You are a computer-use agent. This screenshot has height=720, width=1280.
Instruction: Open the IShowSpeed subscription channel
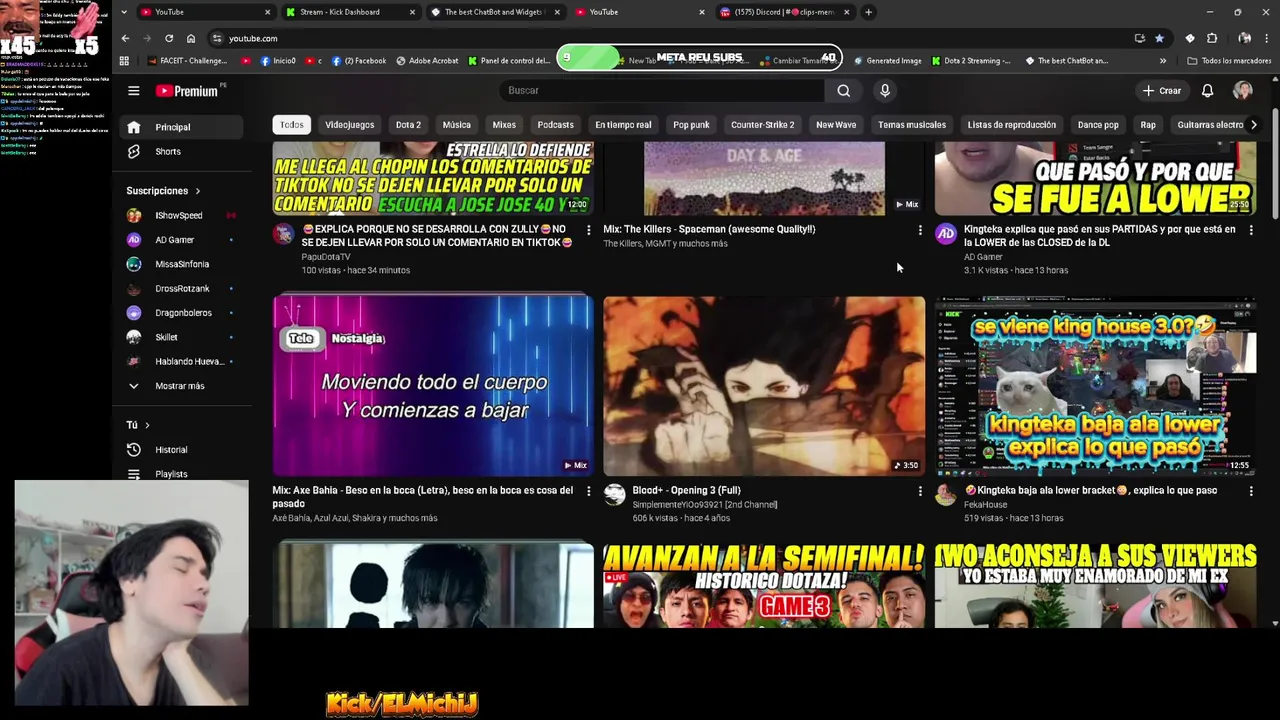(181, 215)
